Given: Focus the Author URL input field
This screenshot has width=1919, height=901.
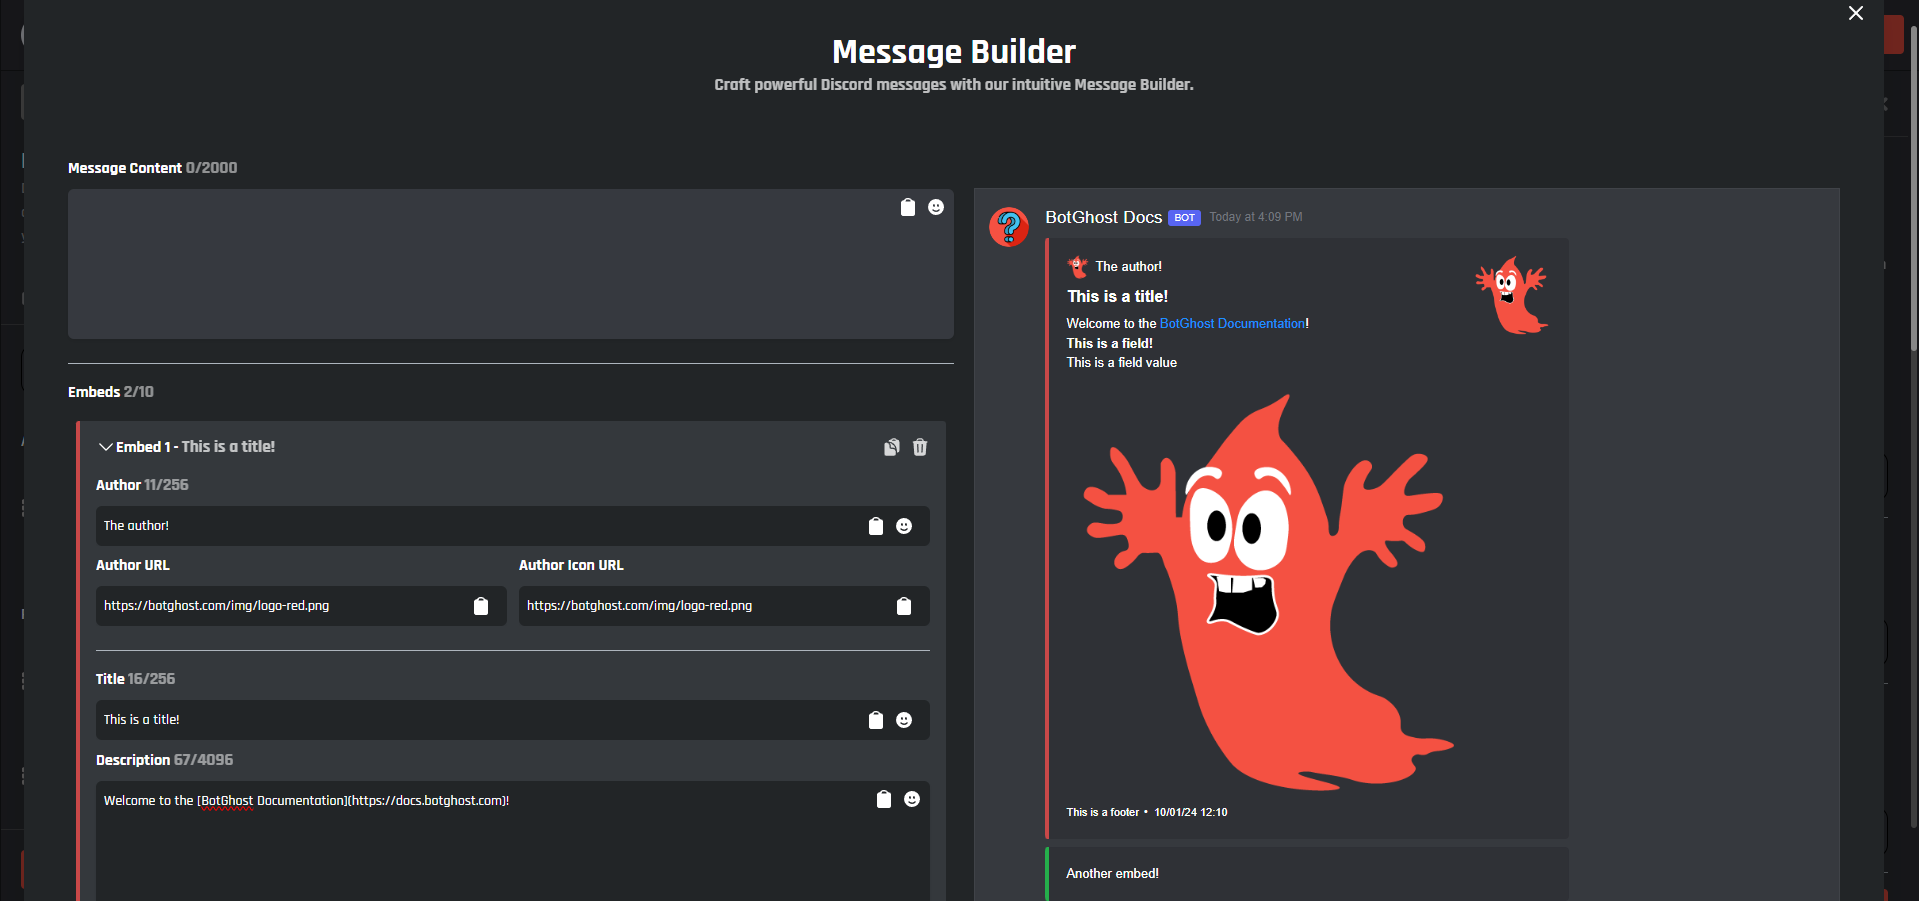Looking at the screenshot, I should (280, 606).
